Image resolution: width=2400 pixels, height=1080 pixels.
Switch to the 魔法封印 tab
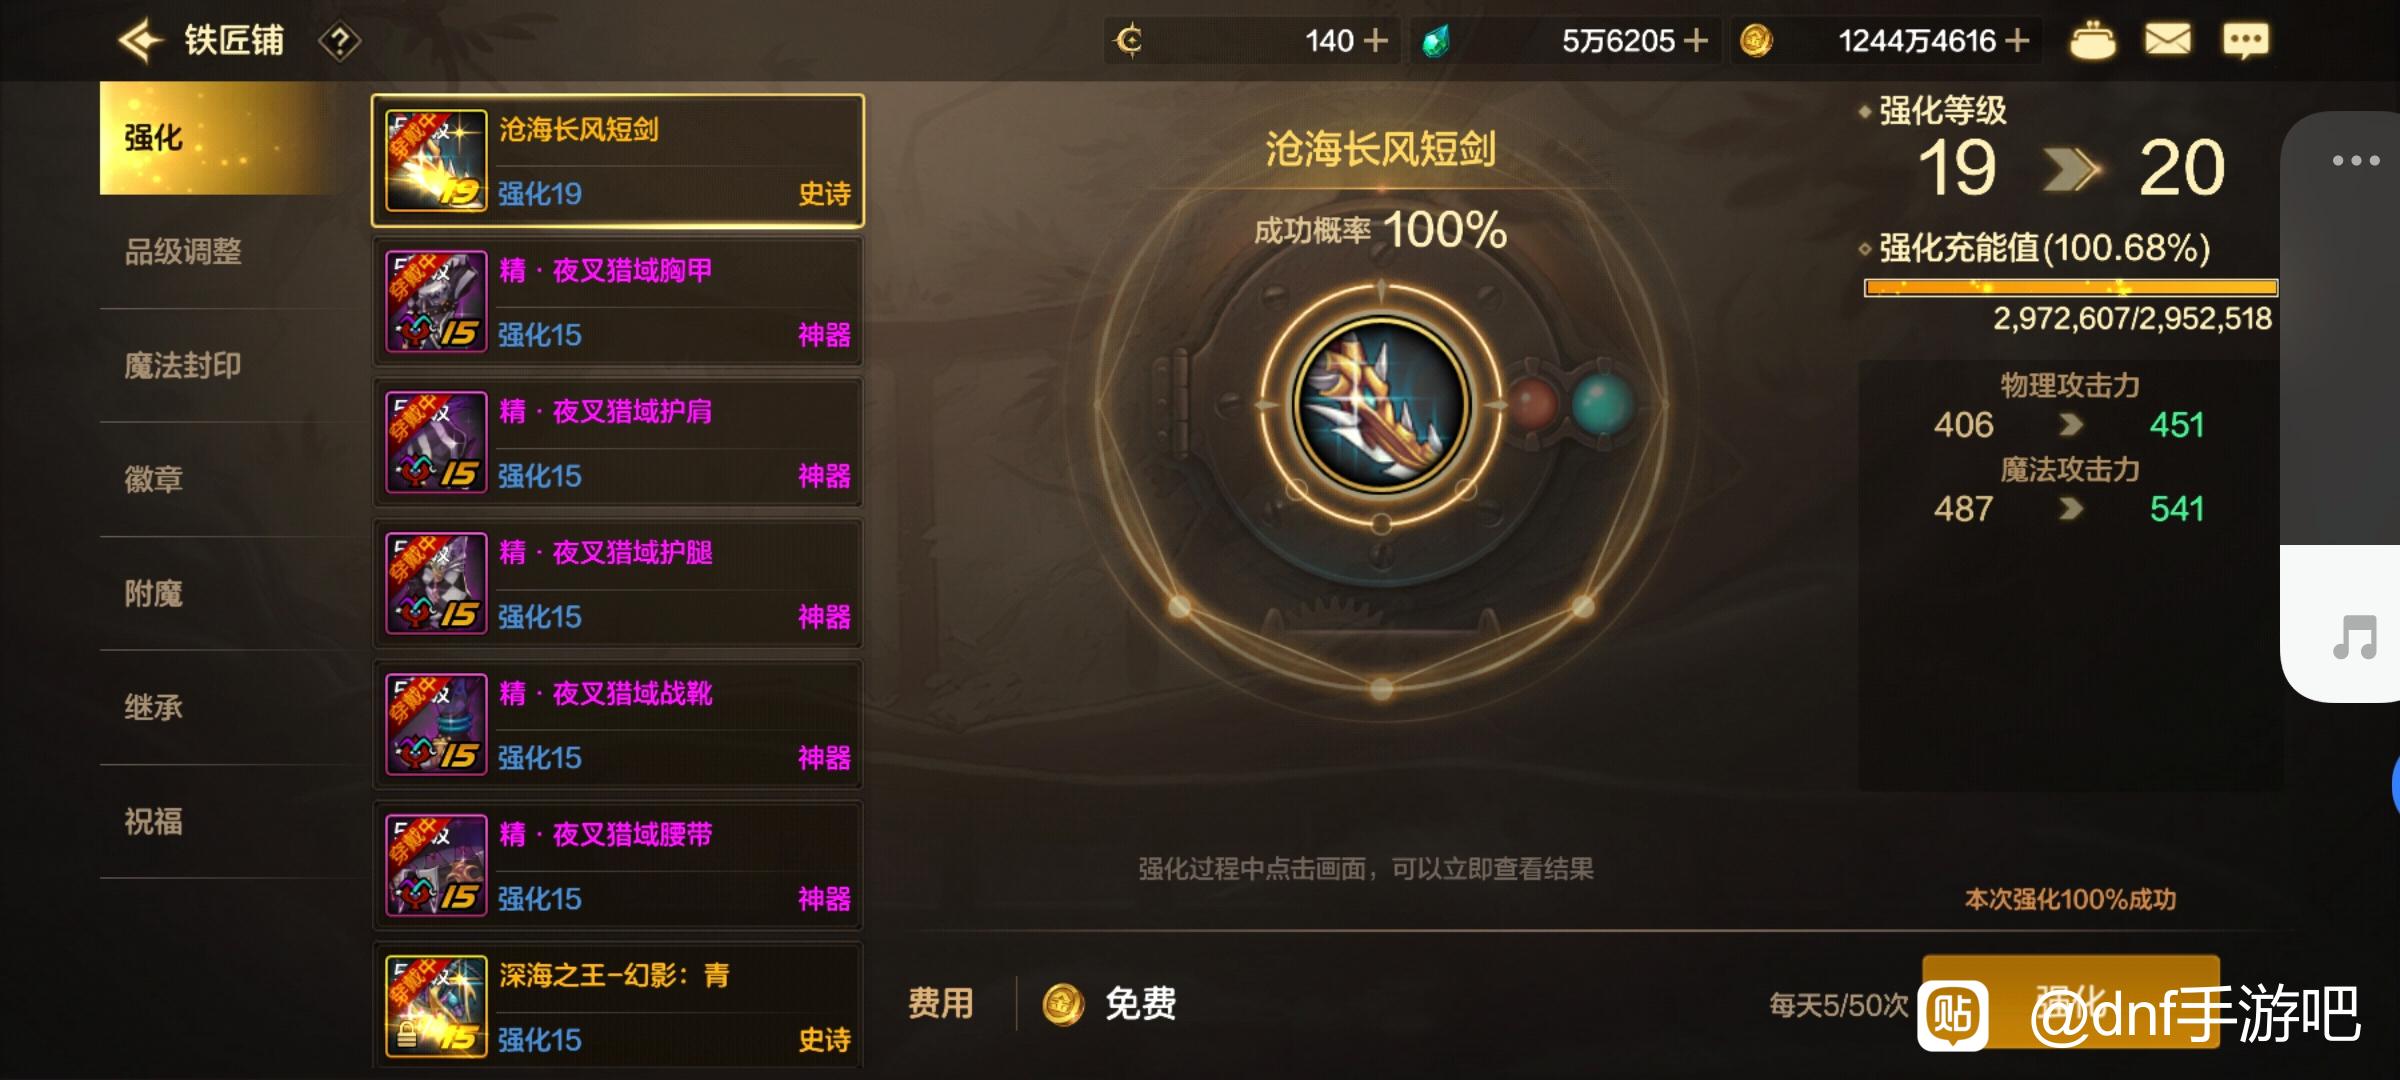point(183,365)
